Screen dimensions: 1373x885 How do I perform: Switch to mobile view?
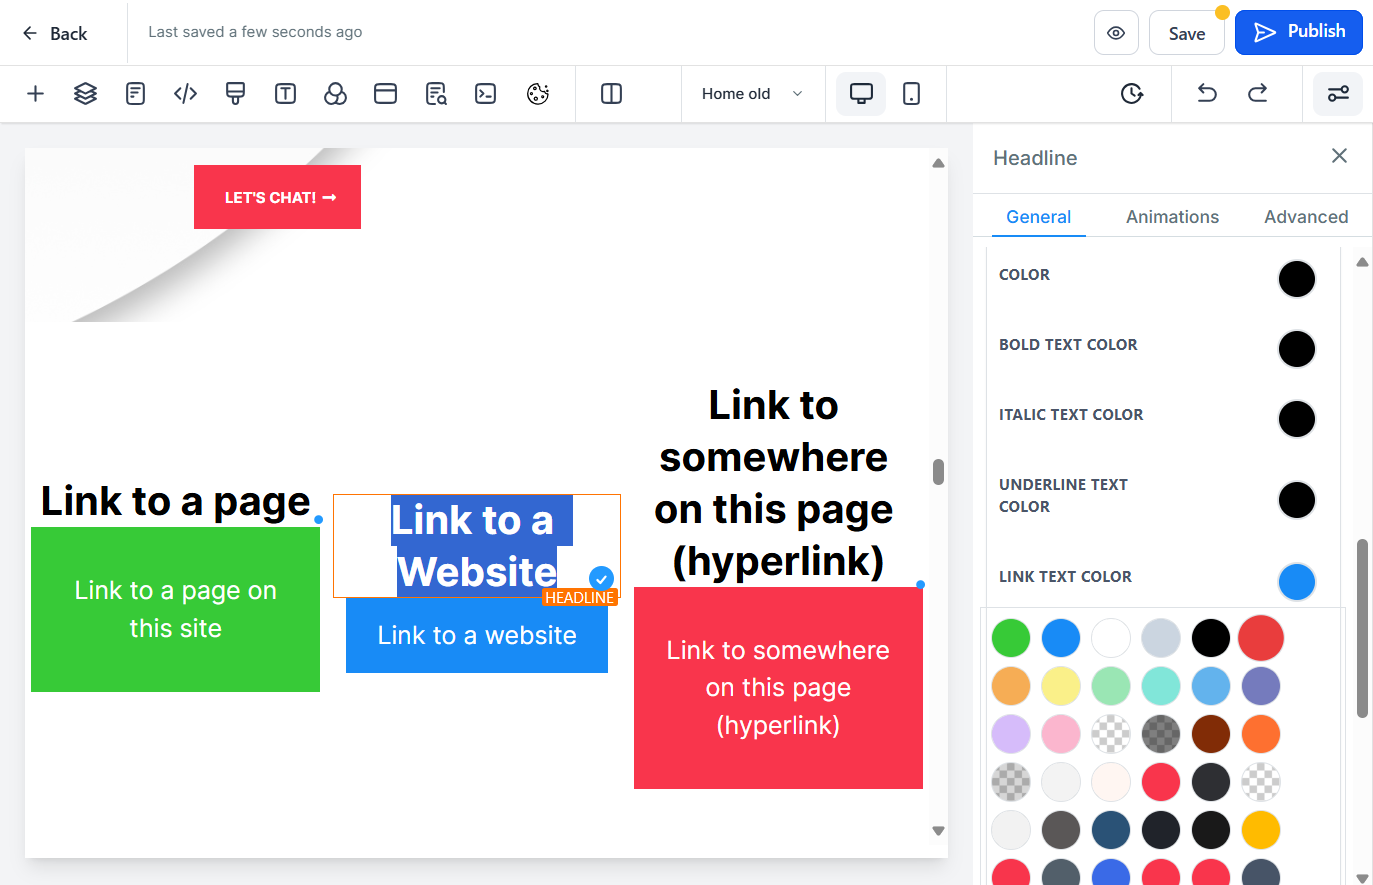[912, 94]
